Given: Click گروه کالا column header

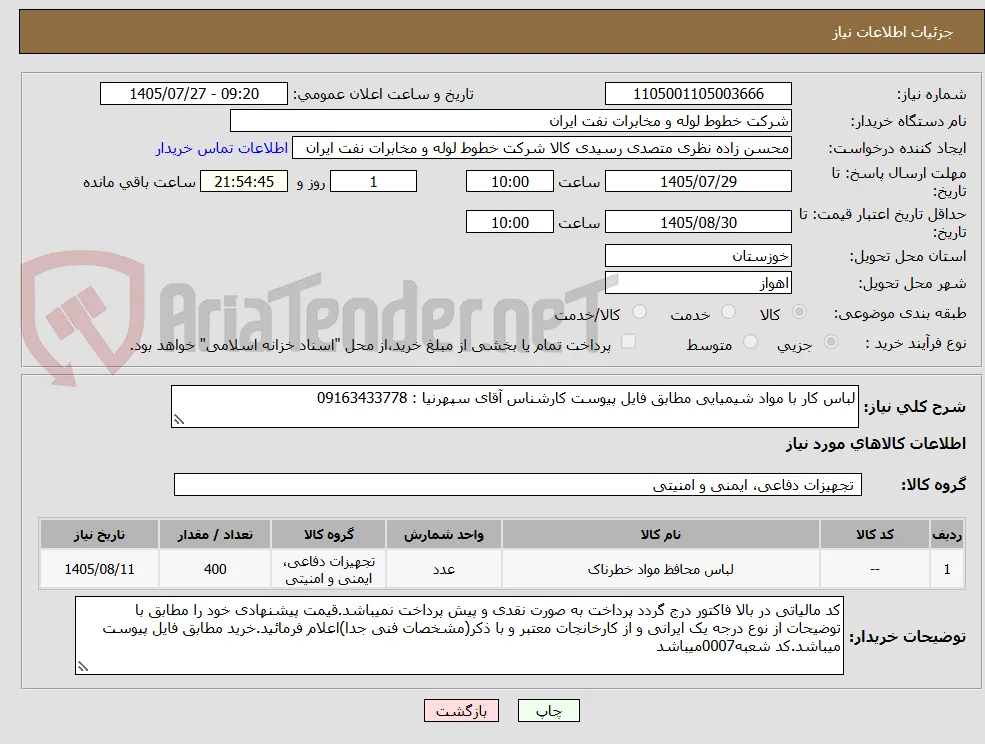Looking at the screenshot, I should (x=329, y=535).
